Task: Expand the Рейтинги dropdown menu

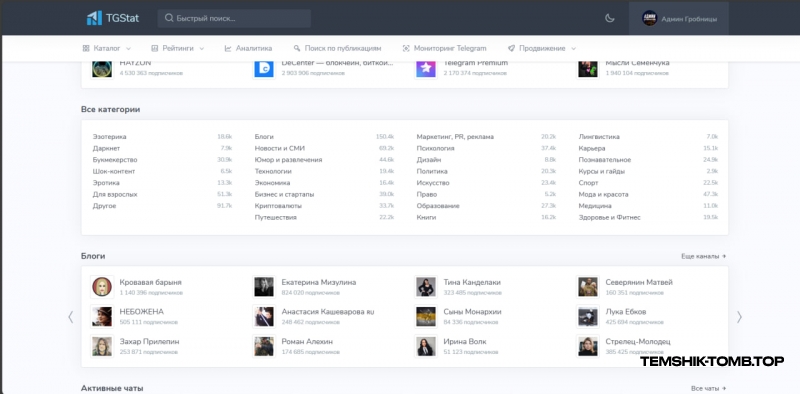Action: pyautogui.click(x=178, y=48)
